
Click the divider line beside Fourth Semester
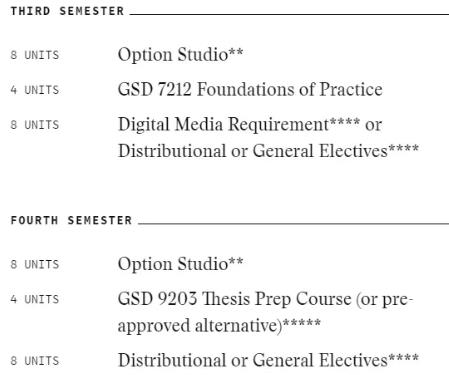tap(293, 224)
